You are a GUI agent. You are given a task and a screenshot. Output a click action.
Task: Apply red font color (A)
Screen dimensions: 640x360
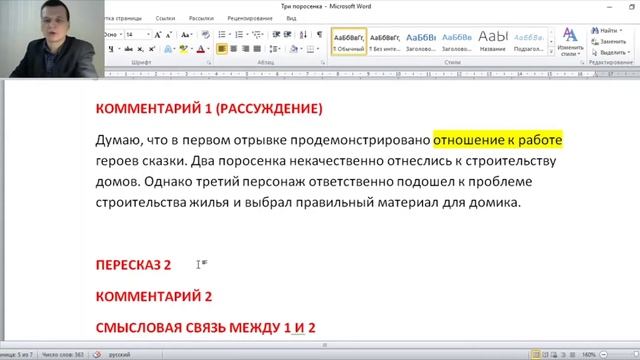(200, 49)
